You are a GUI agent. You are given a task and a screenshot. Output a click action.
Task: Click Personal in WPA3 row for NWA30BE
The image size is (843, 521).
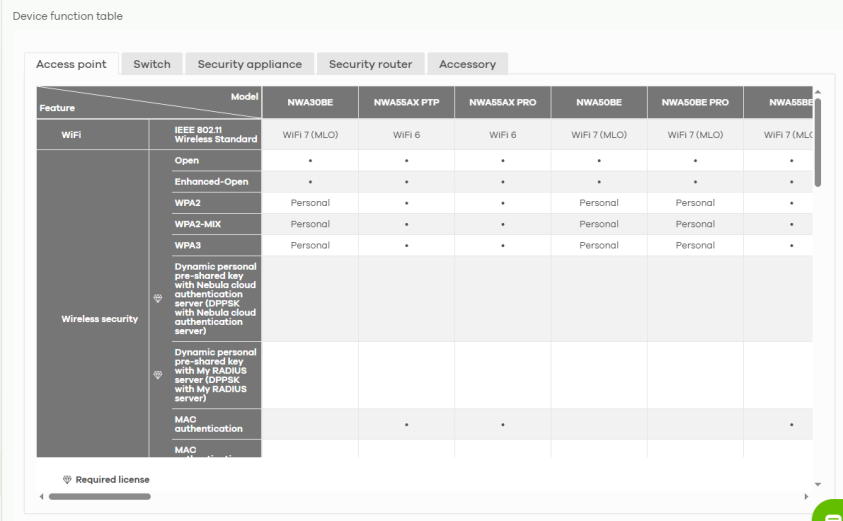pos(310,245)
